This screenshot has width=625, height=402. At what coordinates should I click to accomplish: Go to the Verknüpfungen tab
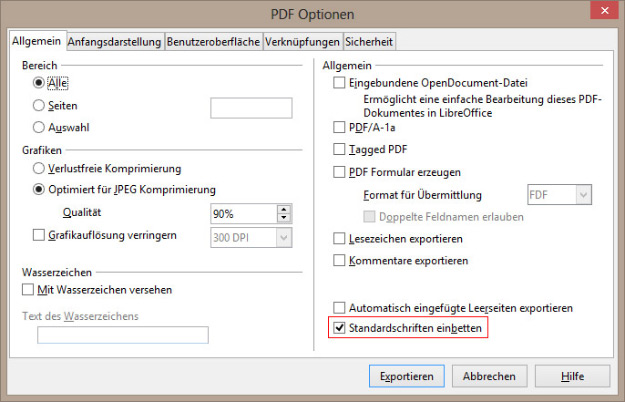pyautogui.click(x=302, y=41)
